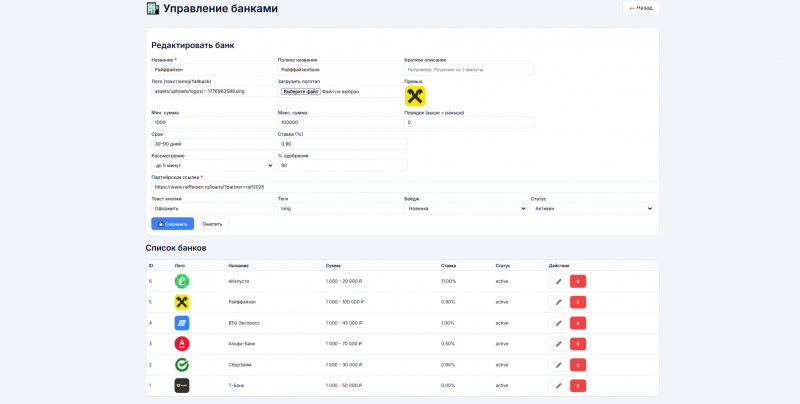Click the Ставка column header
The image size is (800, 404).
[x=448, y=266]
